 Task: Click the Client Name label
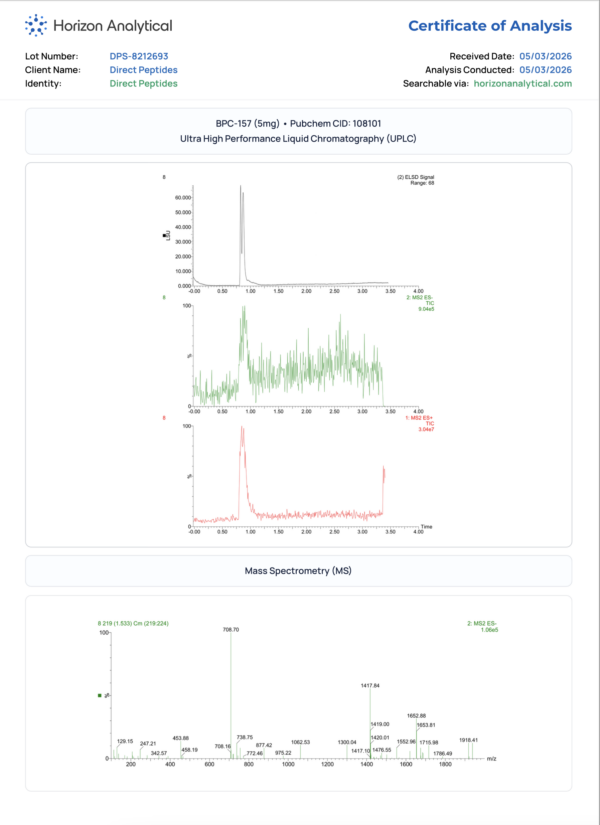tap(53, 70)
